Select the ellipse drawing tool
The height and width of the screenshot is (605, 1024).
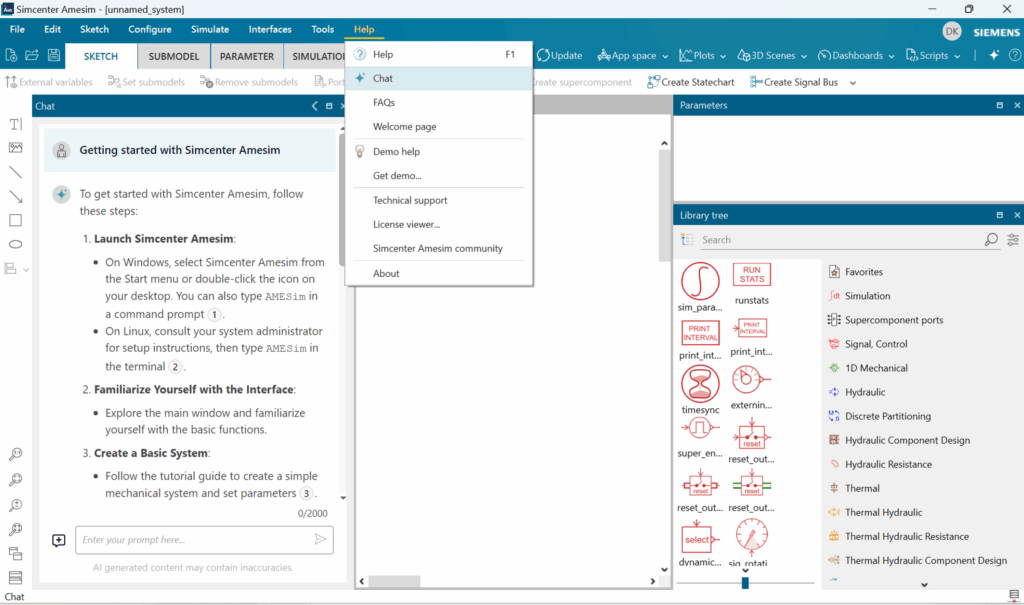[15, 244]
